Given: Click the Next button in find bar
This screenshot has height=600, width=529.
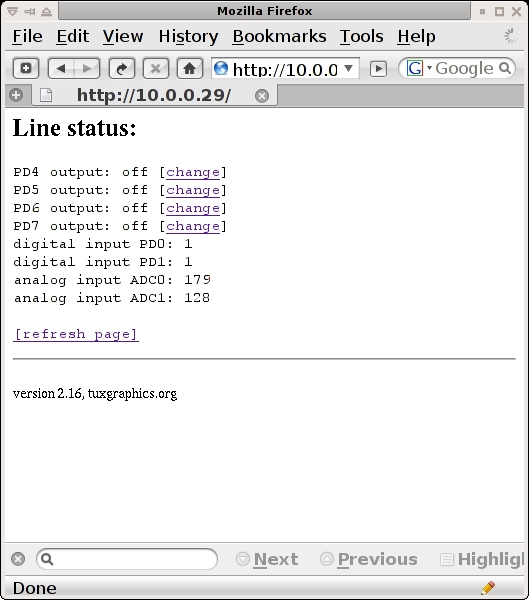Looking at the screenshot, I should 267,559.
